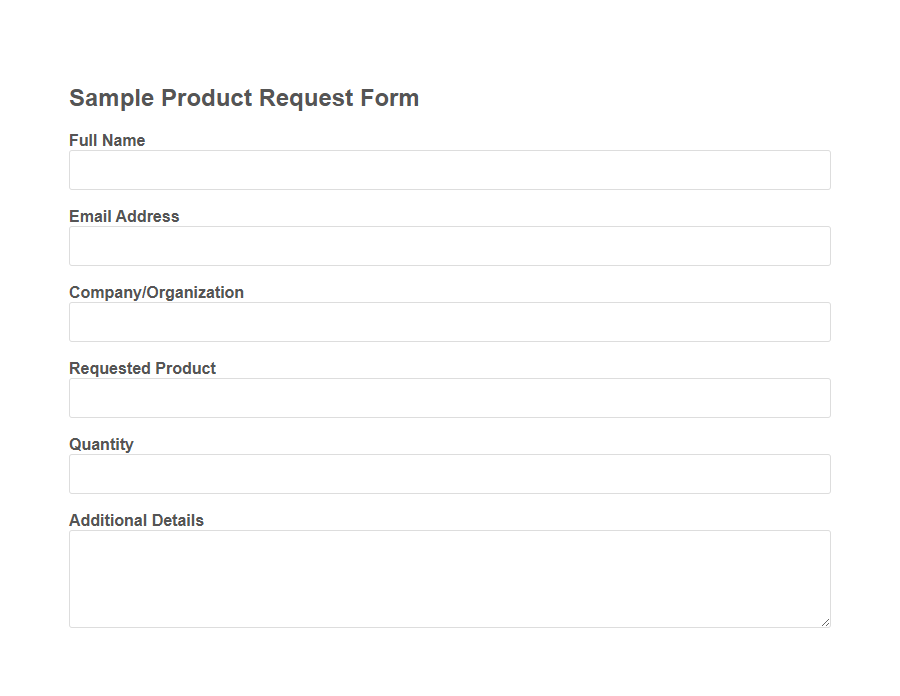Select the Quantity label
900x696 pixels.
[x=101, y=444]
